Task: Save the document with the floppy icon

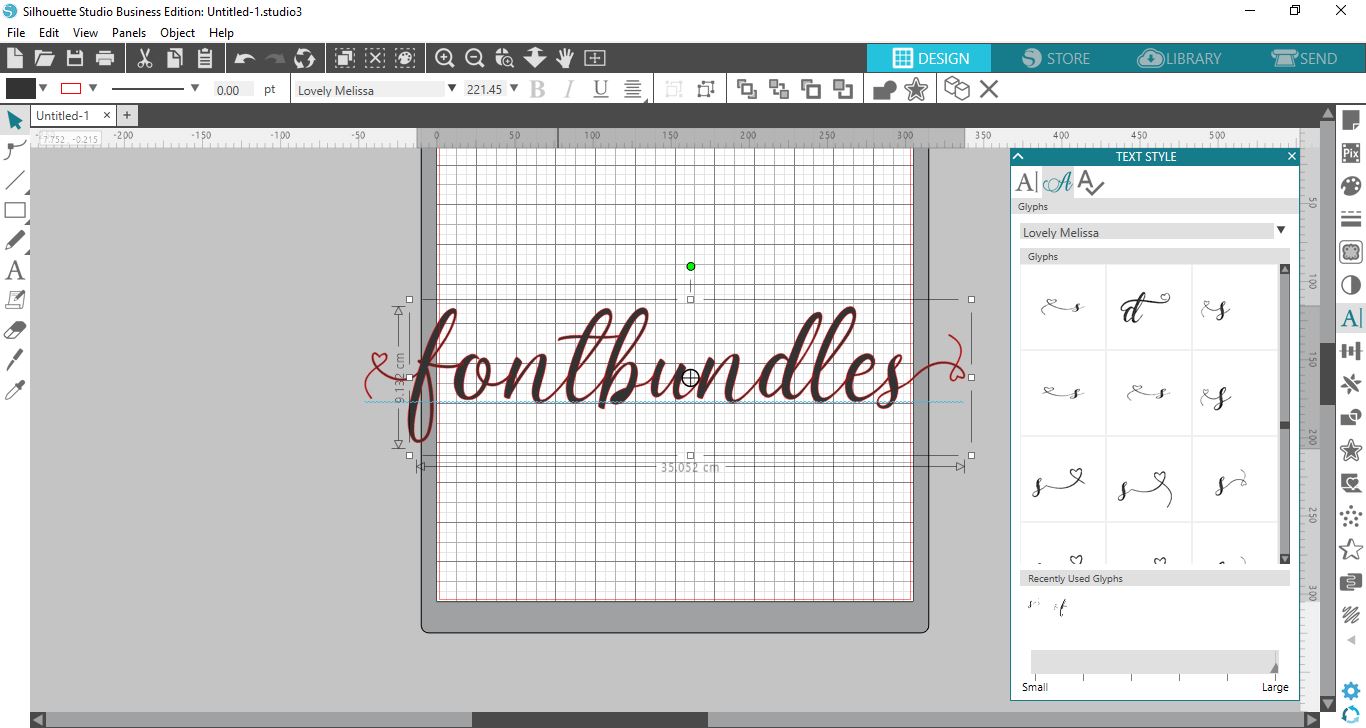Action: 74,58
